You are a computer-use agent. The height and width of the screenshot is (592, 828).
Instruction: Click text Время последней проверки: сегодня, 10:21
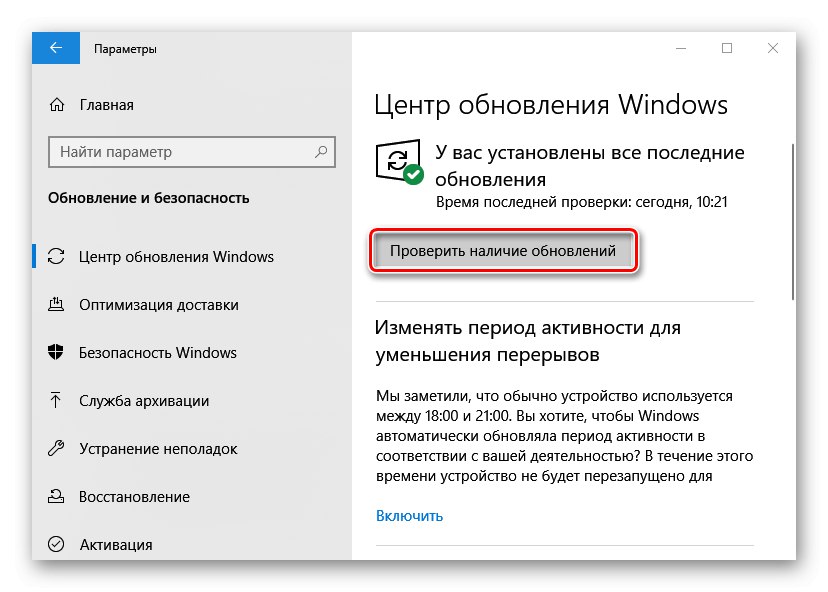581,202
